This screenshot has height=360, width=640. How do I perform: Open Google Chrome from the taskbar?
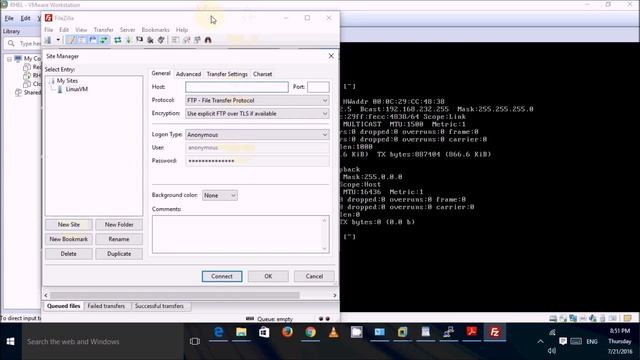coord(311,332)
